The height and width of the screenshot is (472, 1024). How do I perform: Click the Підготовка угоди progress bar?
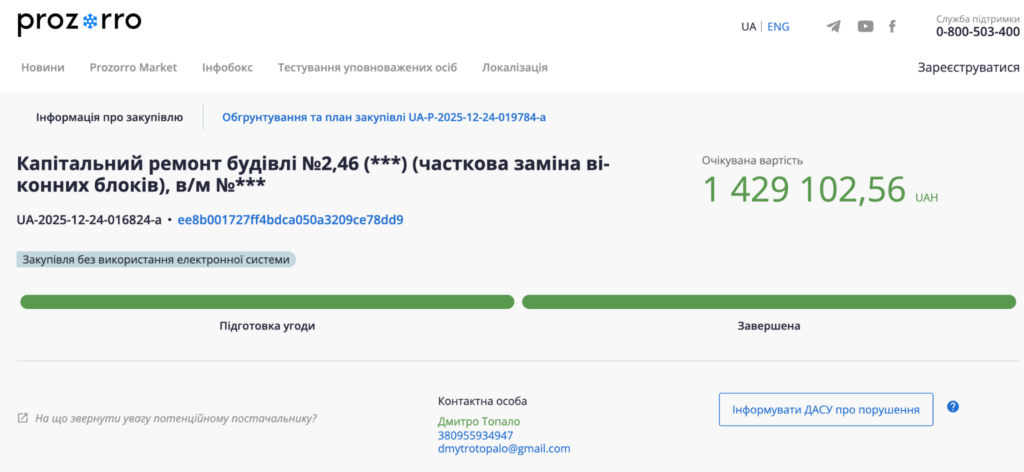(x=267, y=302)
